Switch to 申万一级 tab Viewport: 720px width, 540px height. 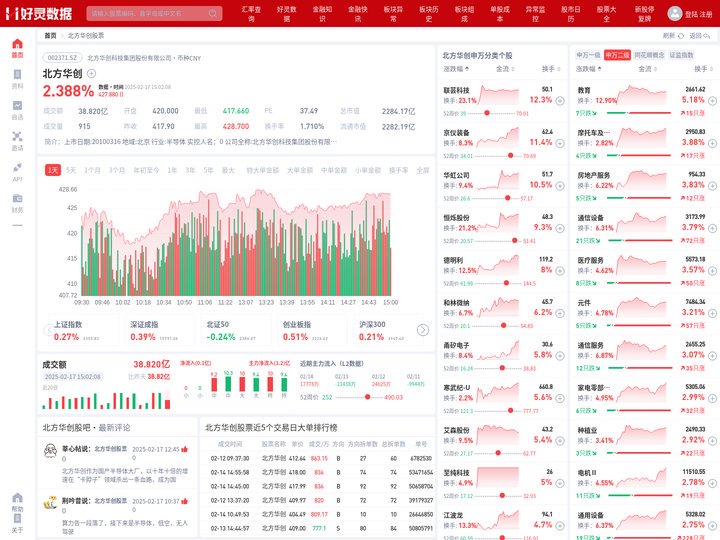pos(588,55)
